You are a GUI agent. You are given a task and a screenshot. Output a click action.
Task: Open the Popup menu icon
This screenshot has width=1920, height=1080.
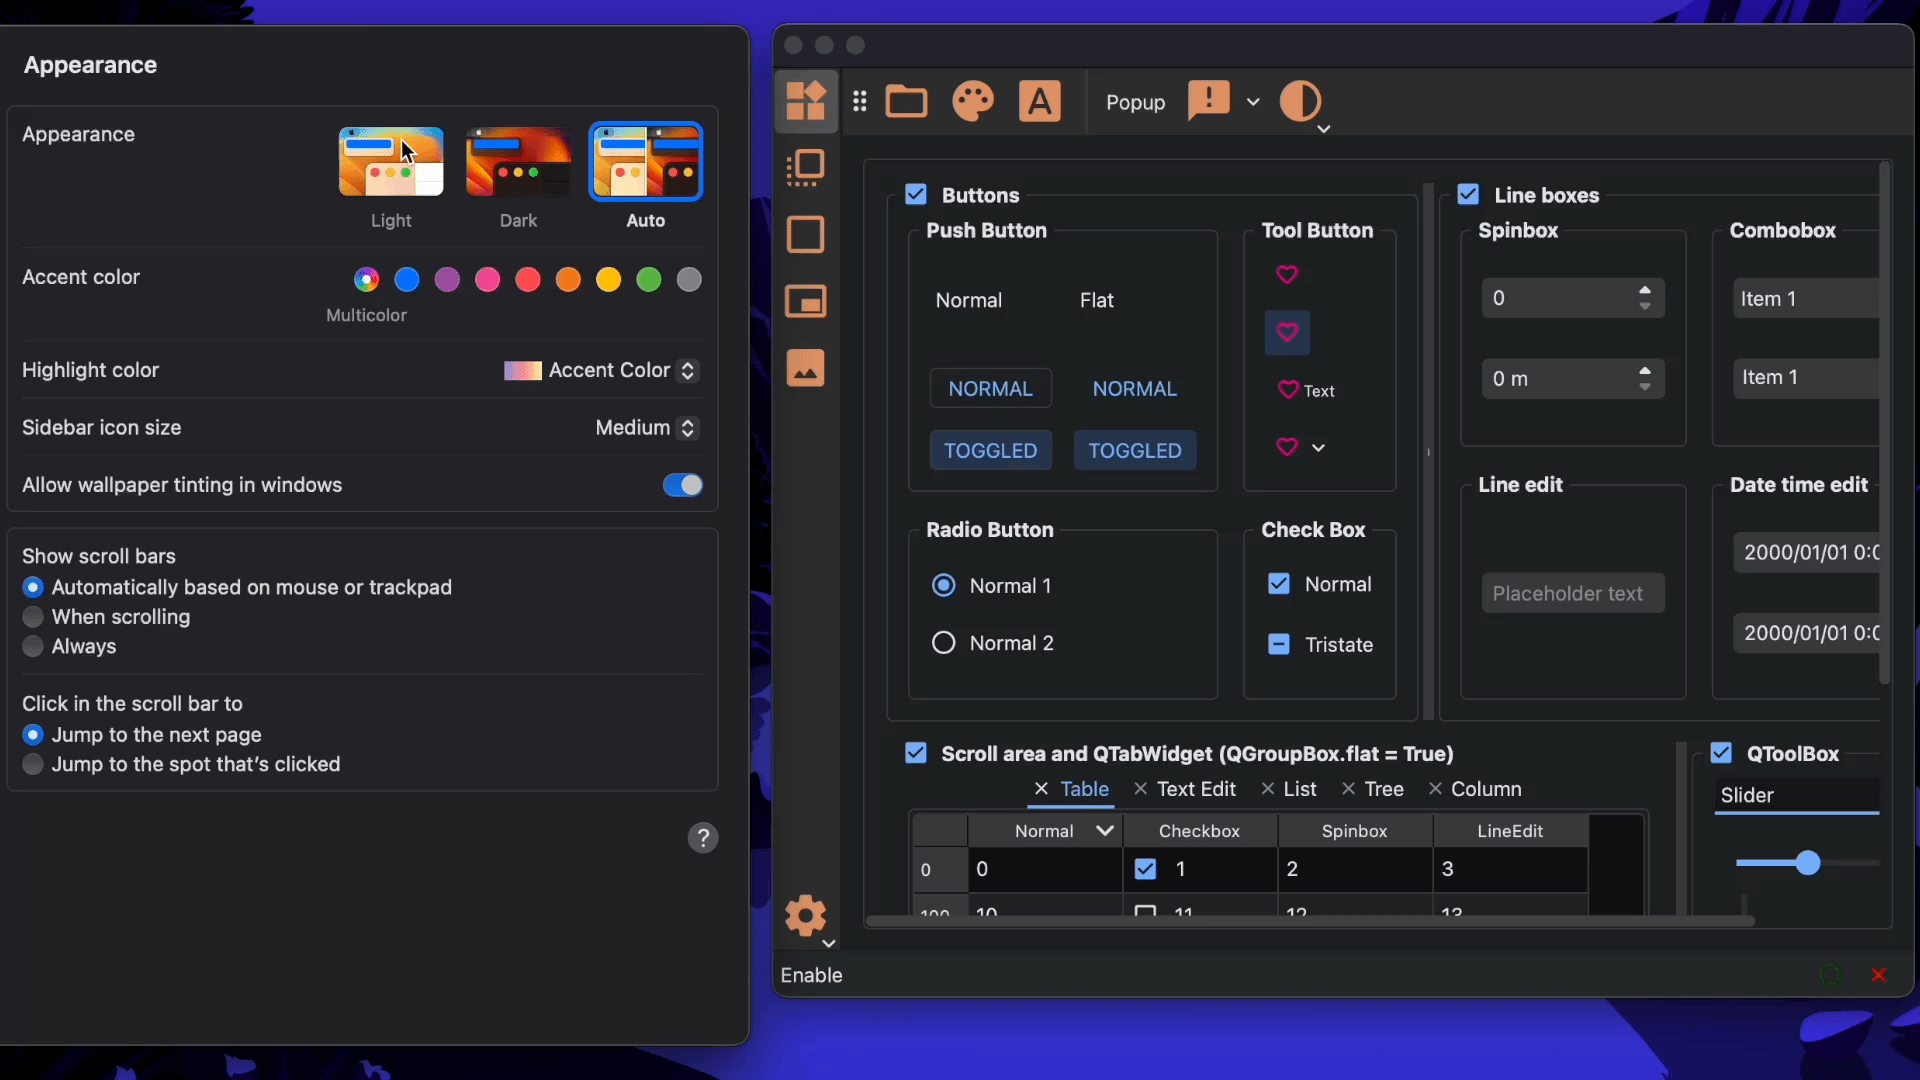(1208, 100)
